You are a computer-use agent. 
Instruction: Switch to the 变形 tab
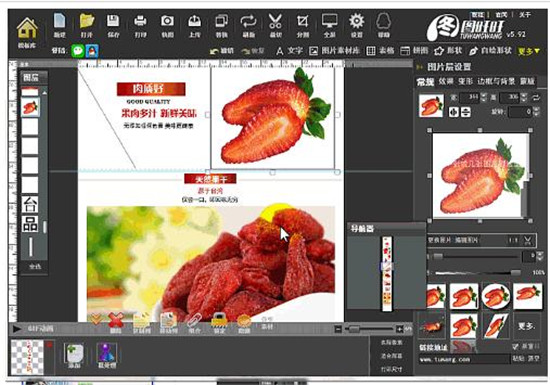[465, 82]
